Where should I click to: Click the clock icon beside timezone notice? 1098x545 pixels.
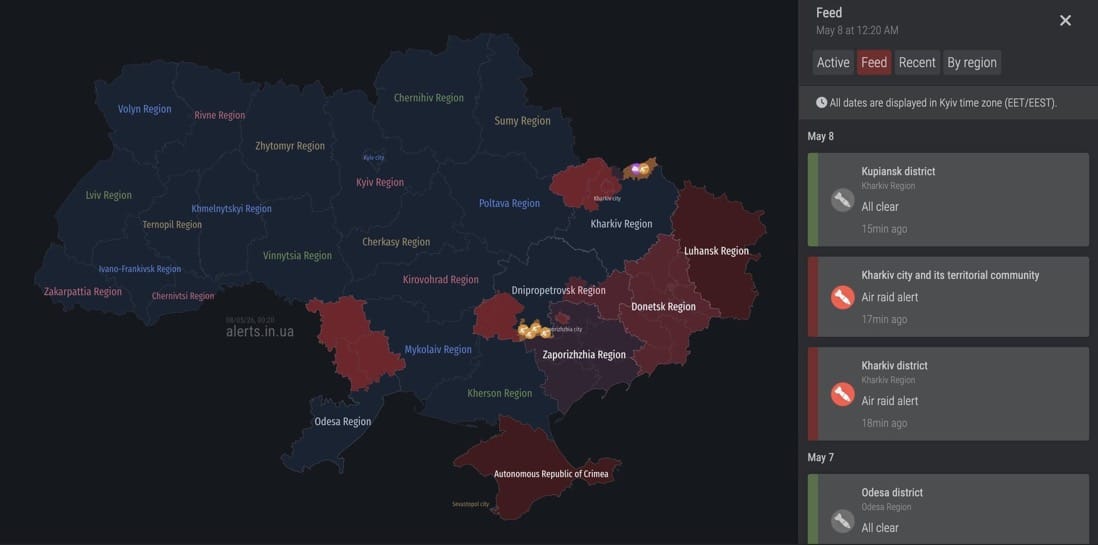pyautogui.click(x=821, y=102)
